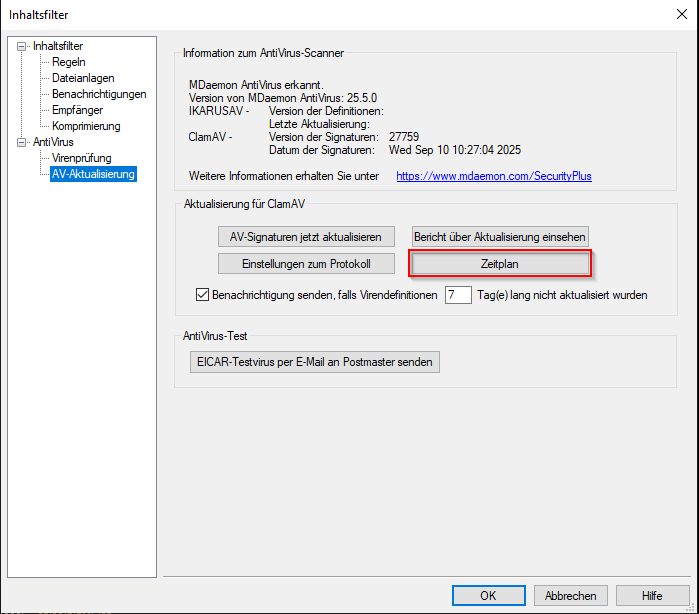Open the mdaemon.com/SecurityPlus link

[x=494, y=176]
